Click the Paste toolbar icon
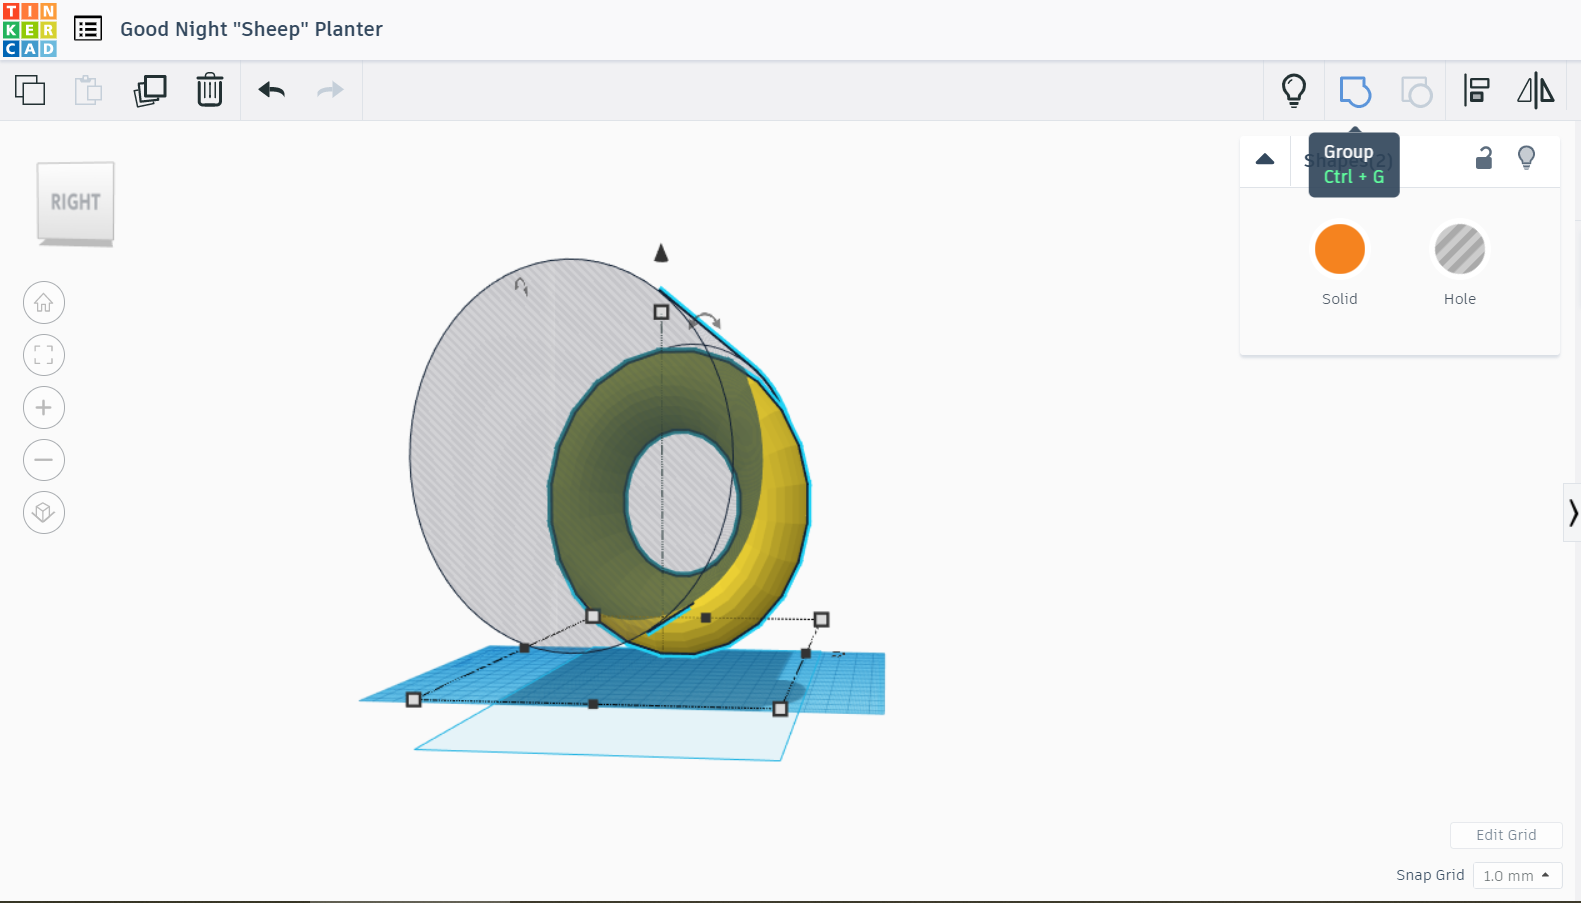This screenshot has width=1581, height=903. tap(89, 90)
